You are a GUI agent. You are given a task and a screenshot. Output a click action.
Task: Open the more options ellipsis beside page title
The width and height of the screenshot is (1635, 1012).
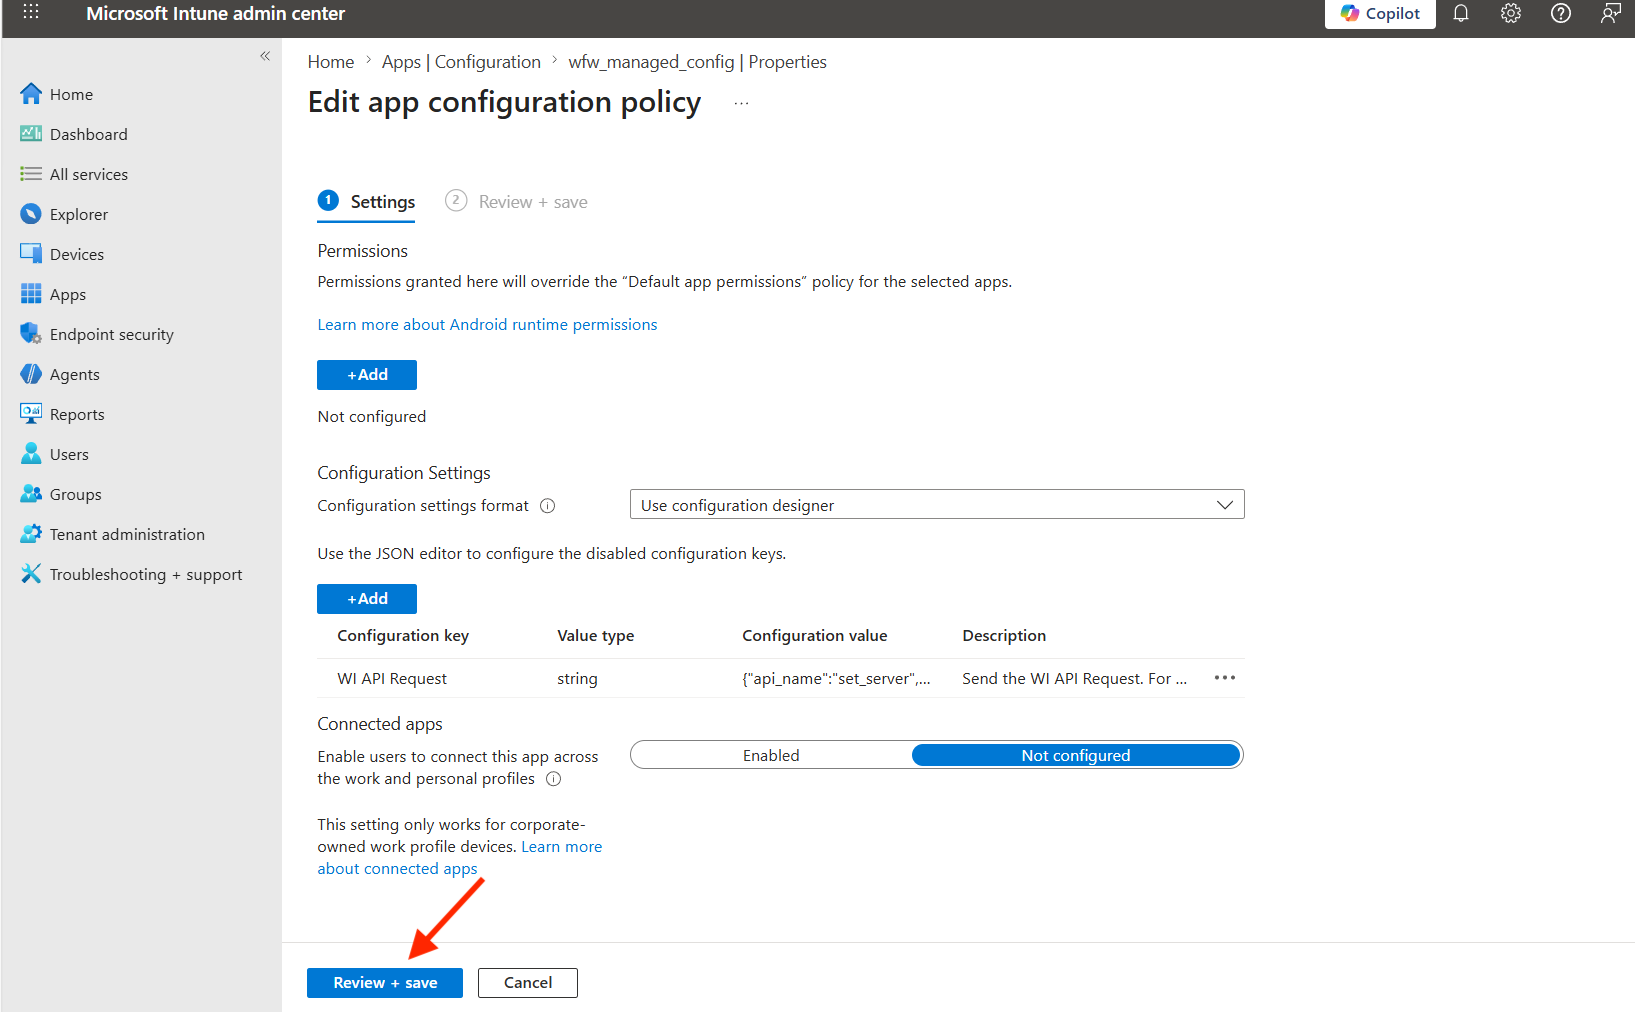pos(741,103)
